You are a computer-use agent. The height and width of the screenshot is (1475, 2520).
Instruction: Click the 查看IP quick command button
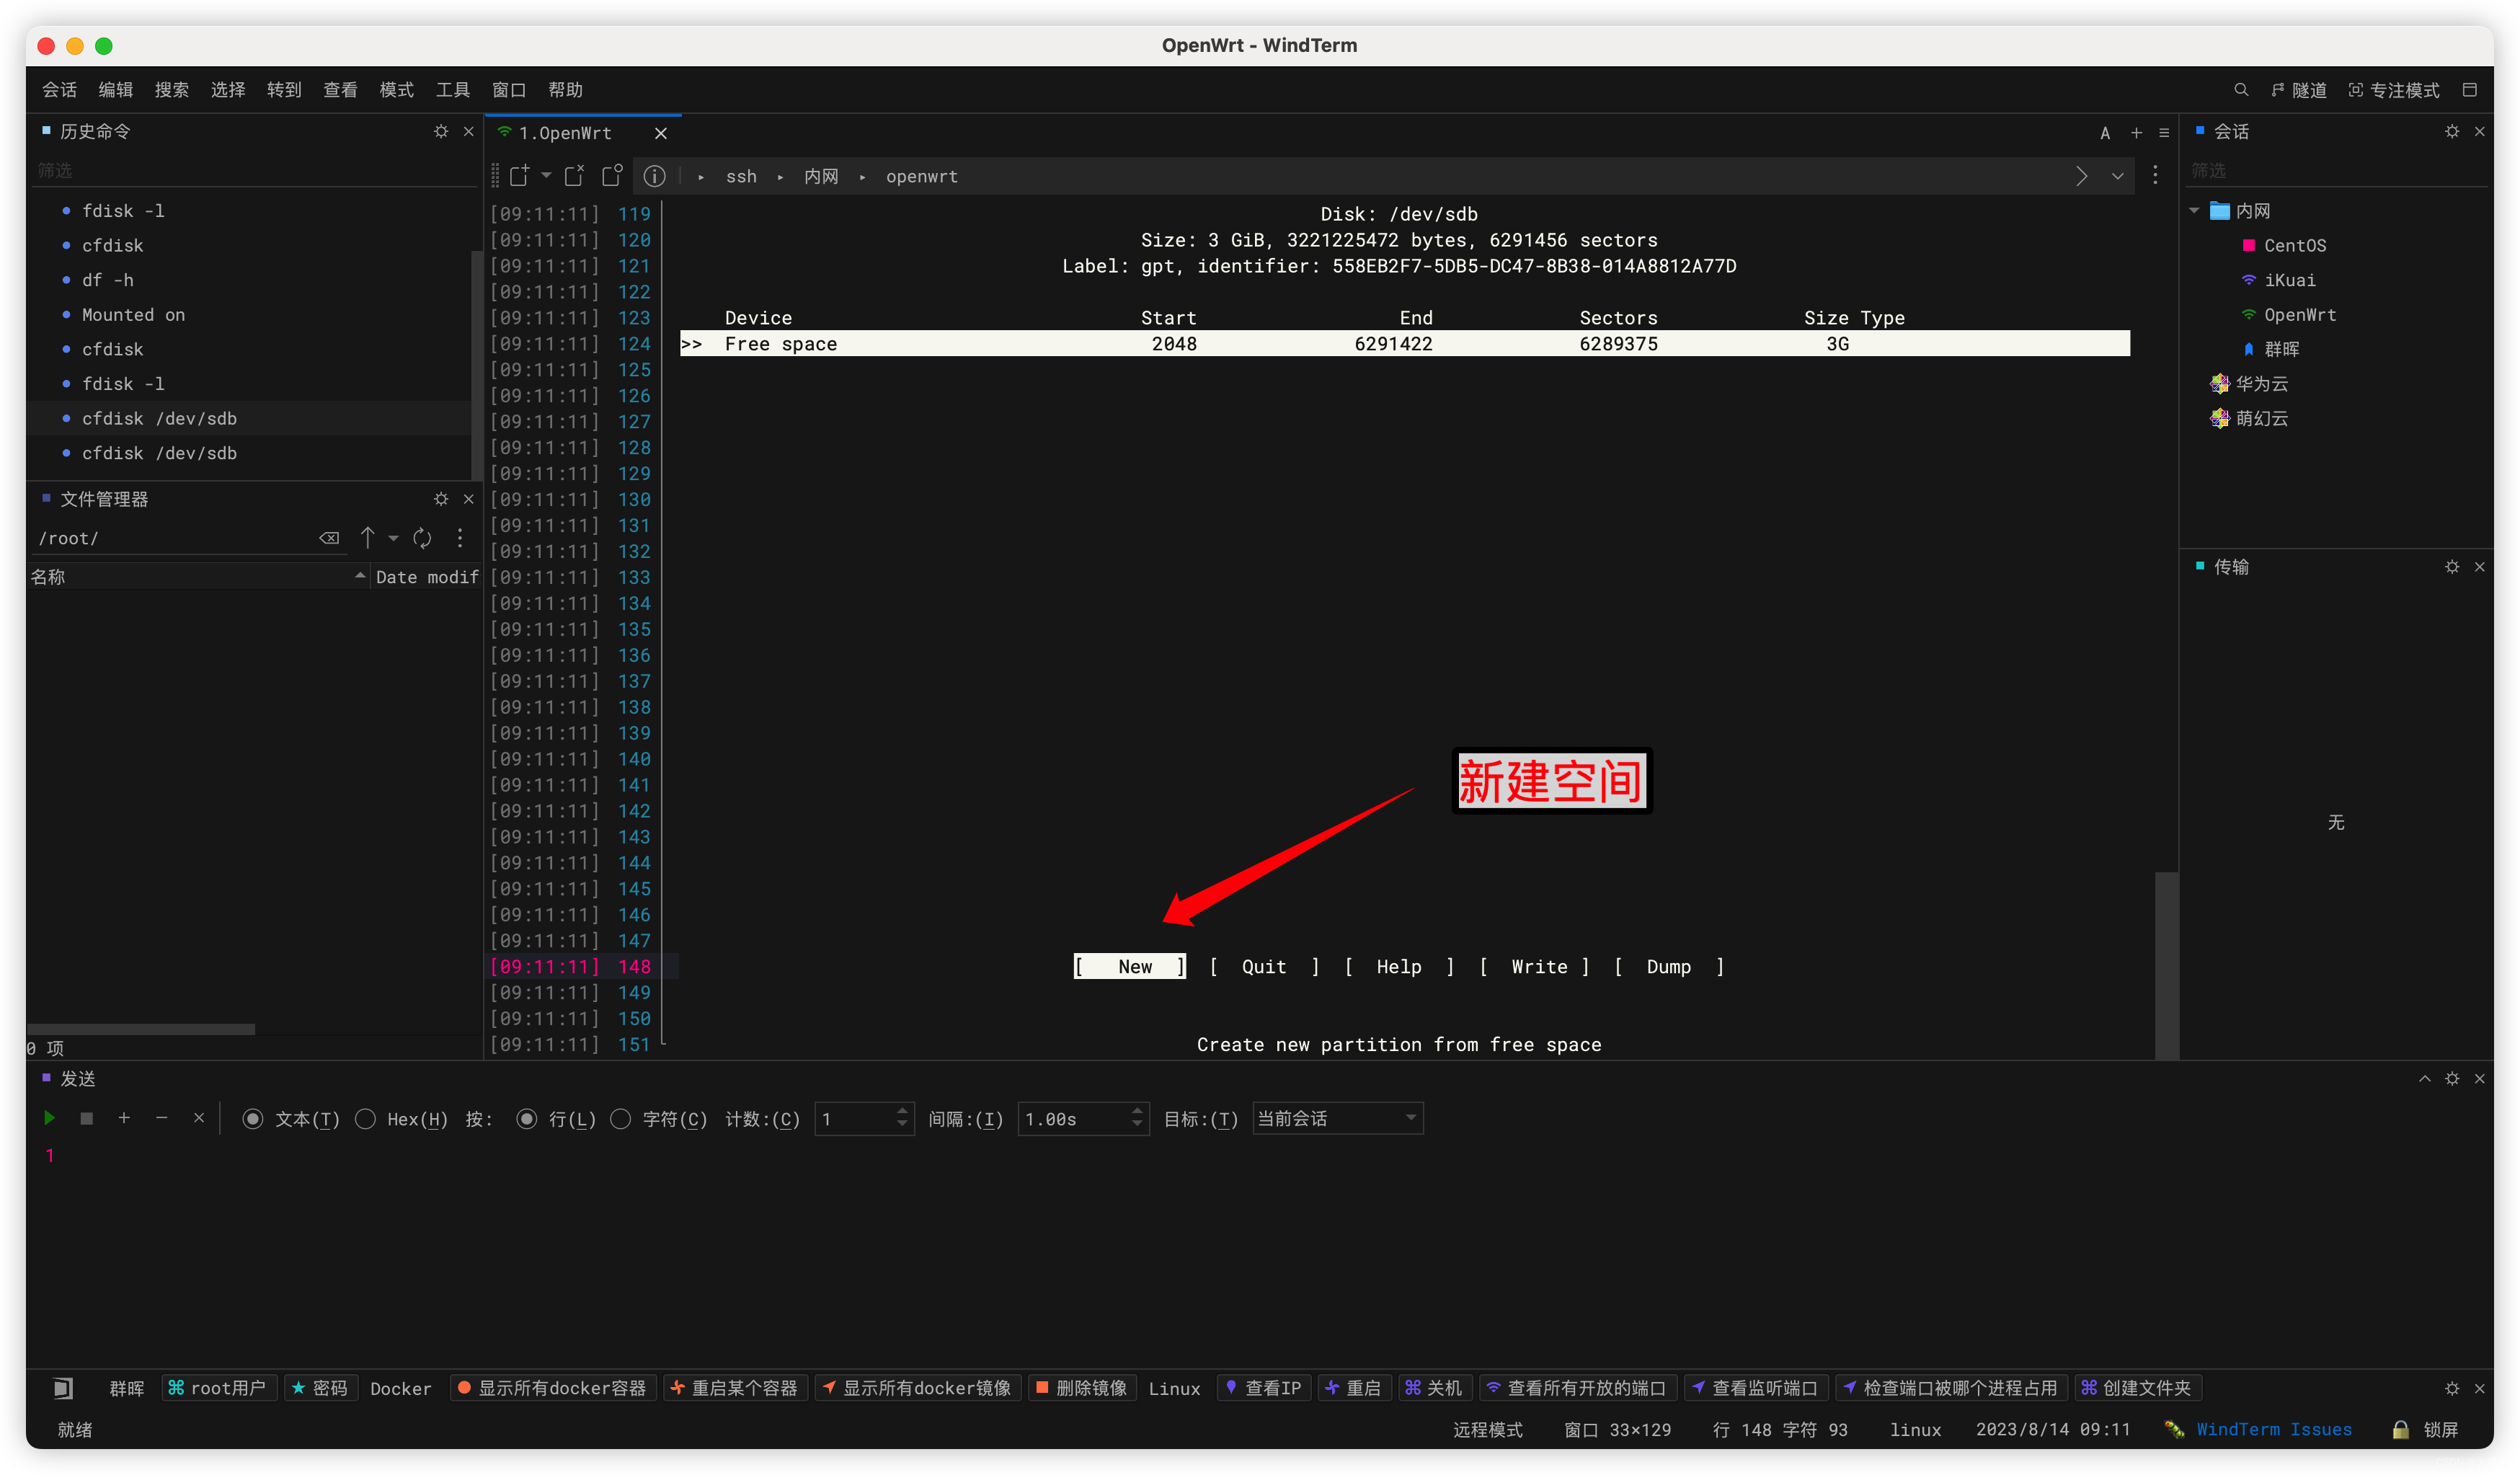pos(1264,1388)
